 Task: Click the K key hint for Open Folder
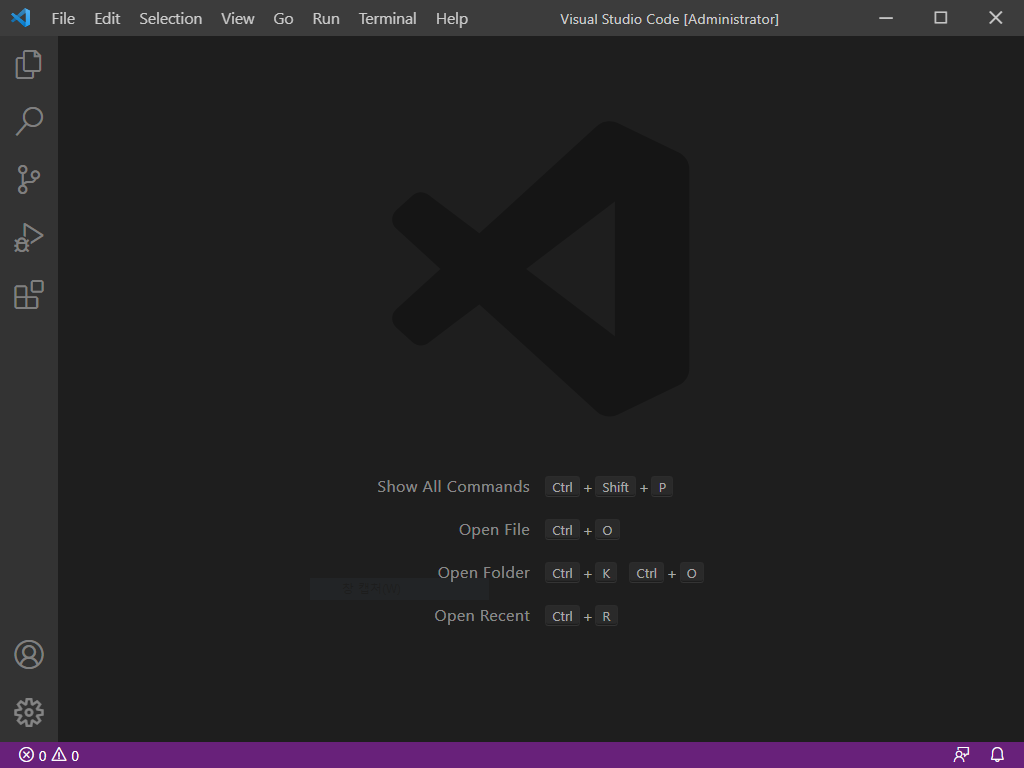click(606, 573)
